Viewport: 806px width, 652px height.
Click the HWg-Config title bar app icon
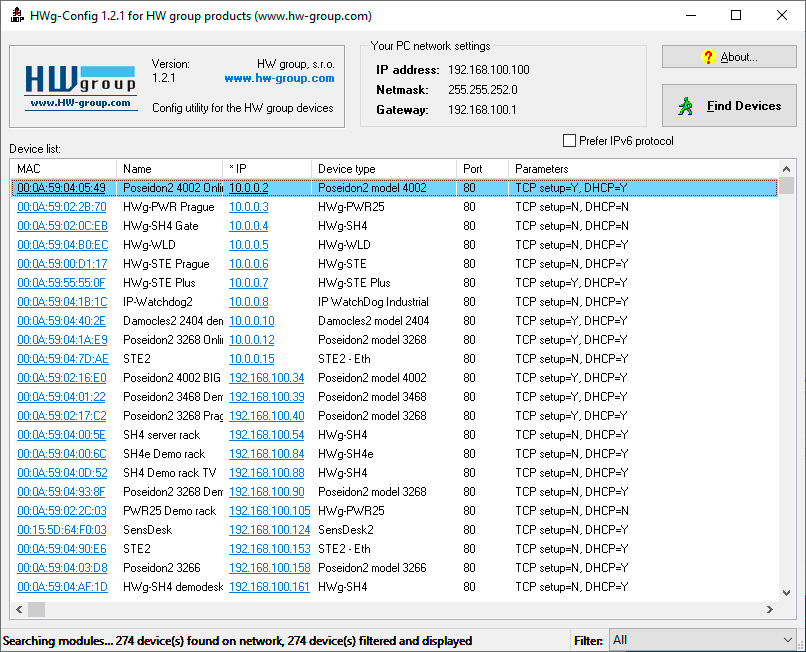click(x=17, y=15)
